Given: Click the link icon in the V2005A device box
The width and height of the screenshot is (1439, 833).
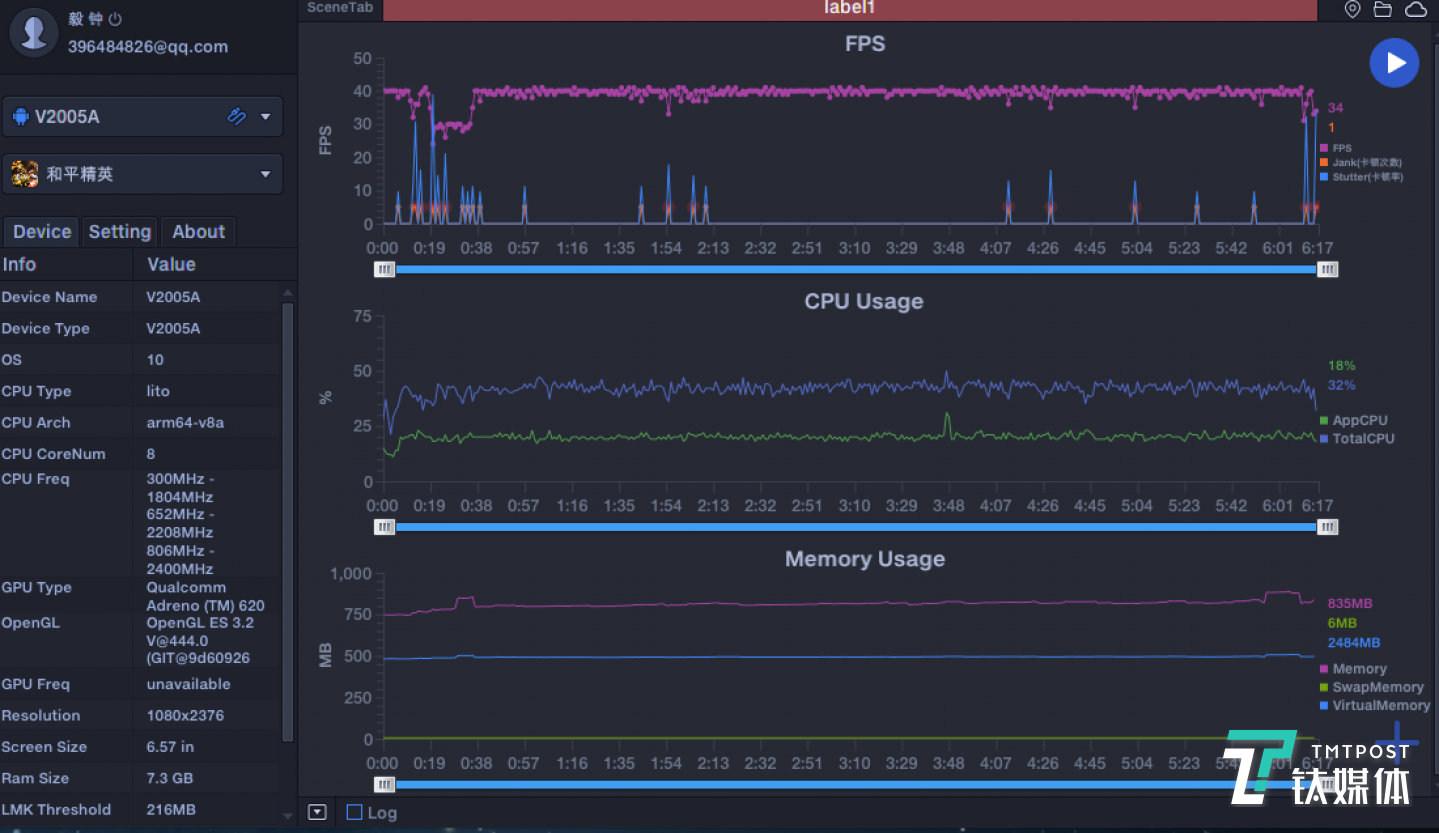Looking at the screenshot, I should tap(237, 116).
